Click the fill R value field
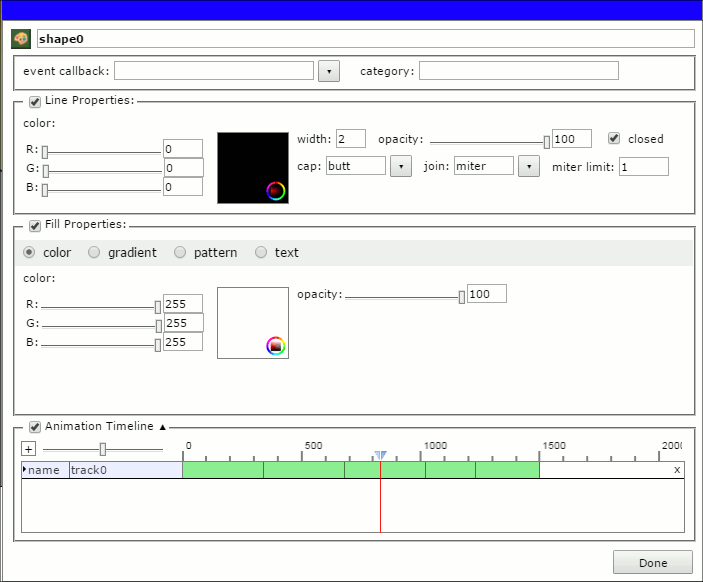The height and width of the screenshot is (582, 703). point(183,304)
